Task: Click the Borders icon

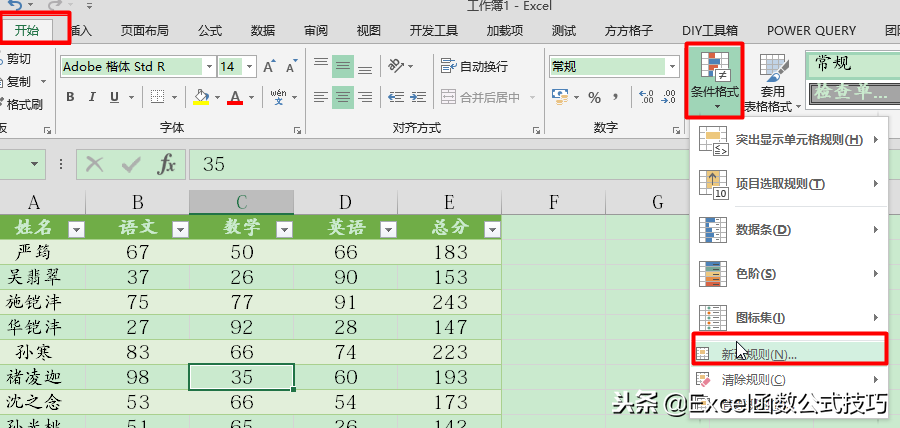Action: click(x=157, y=97)
